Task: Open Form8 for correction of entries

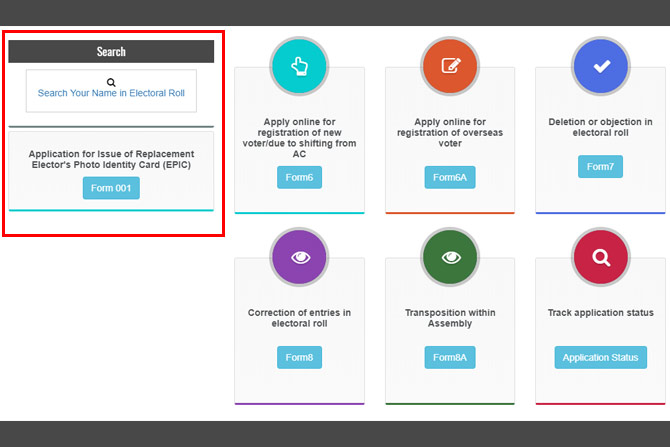Action: (x=299, y=357)
